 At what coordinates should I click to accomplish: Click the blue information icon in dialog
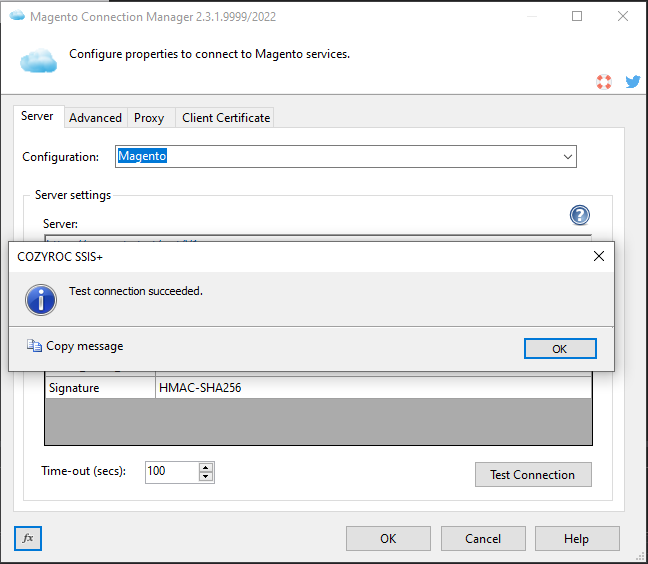point(41,300)
